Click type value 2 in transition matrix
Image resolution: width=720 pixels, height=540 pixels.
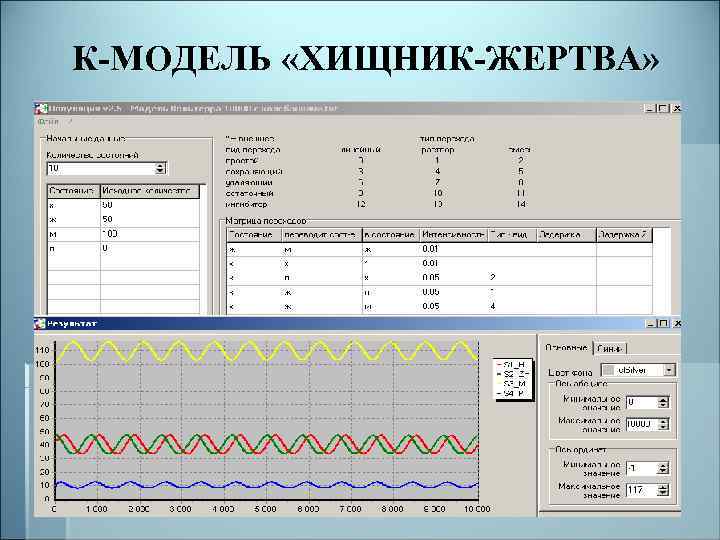point(493,277)
